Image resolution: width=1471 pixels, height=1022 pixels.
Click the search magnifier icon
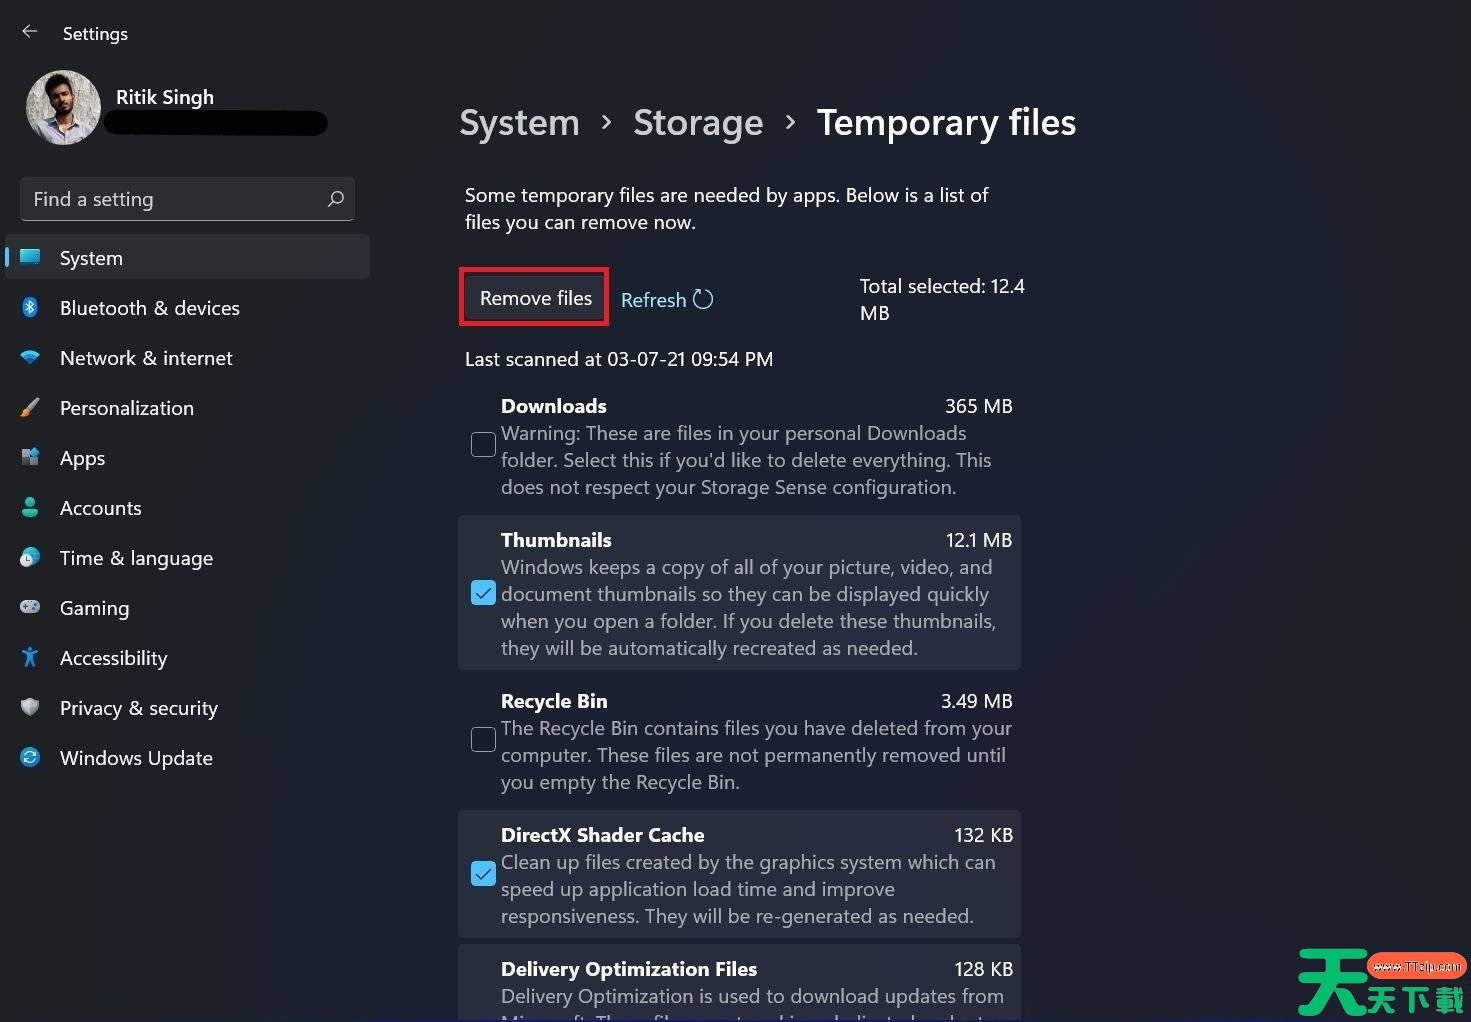336,199
